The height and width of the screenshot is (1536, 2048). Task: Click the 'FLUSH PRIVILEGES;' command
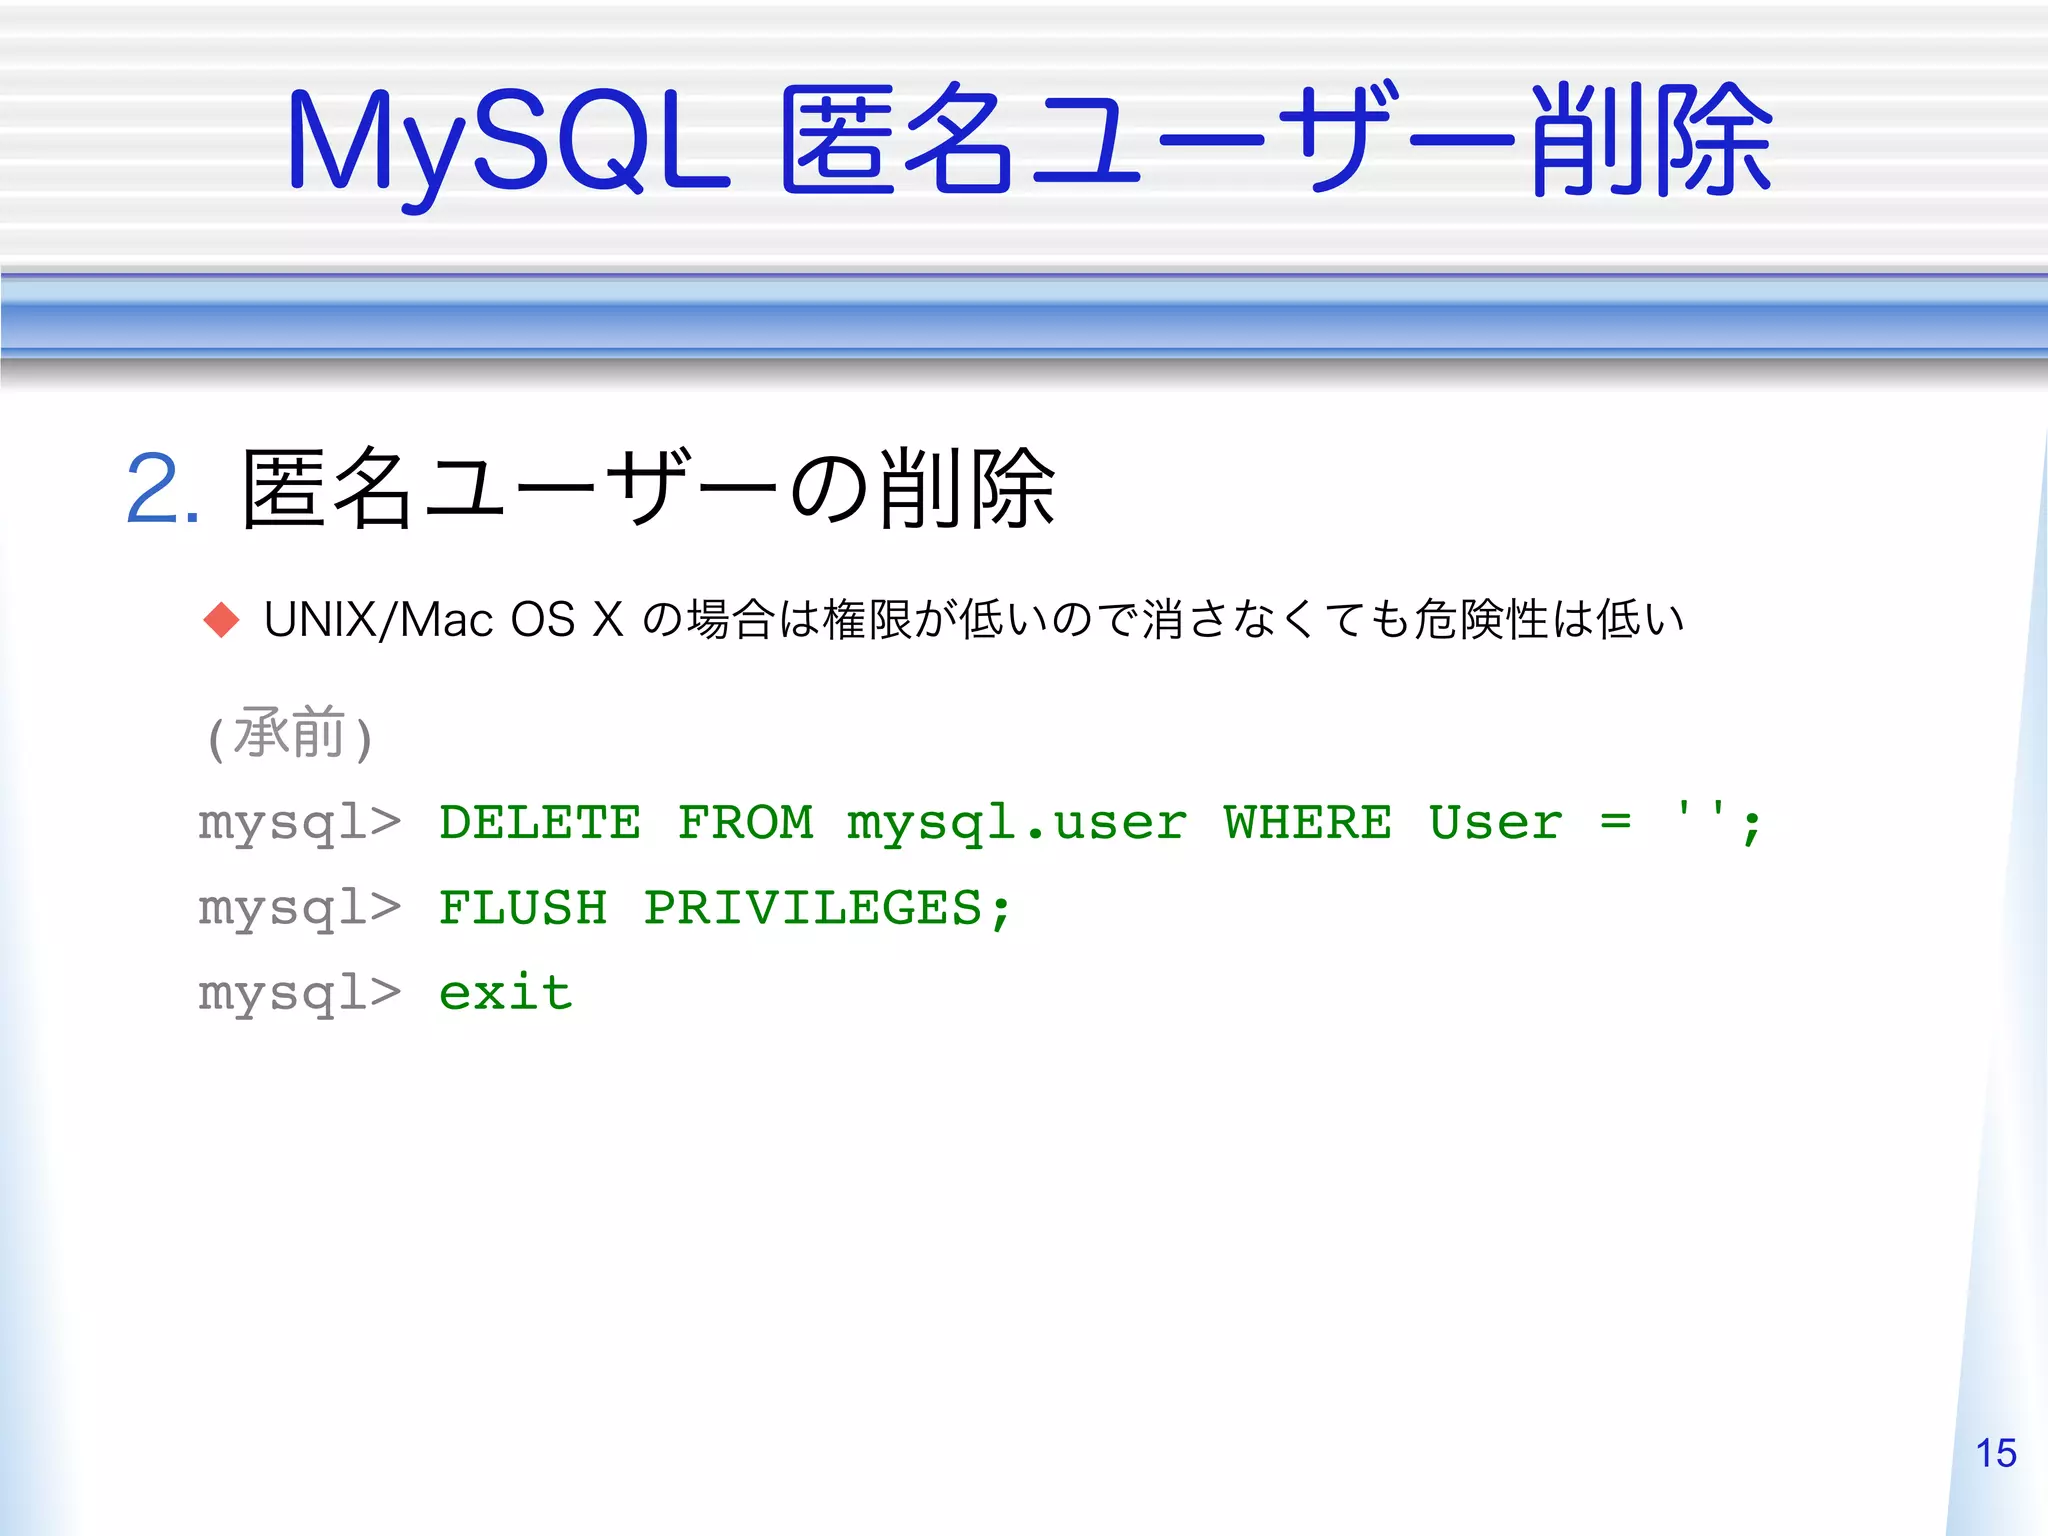726,909
